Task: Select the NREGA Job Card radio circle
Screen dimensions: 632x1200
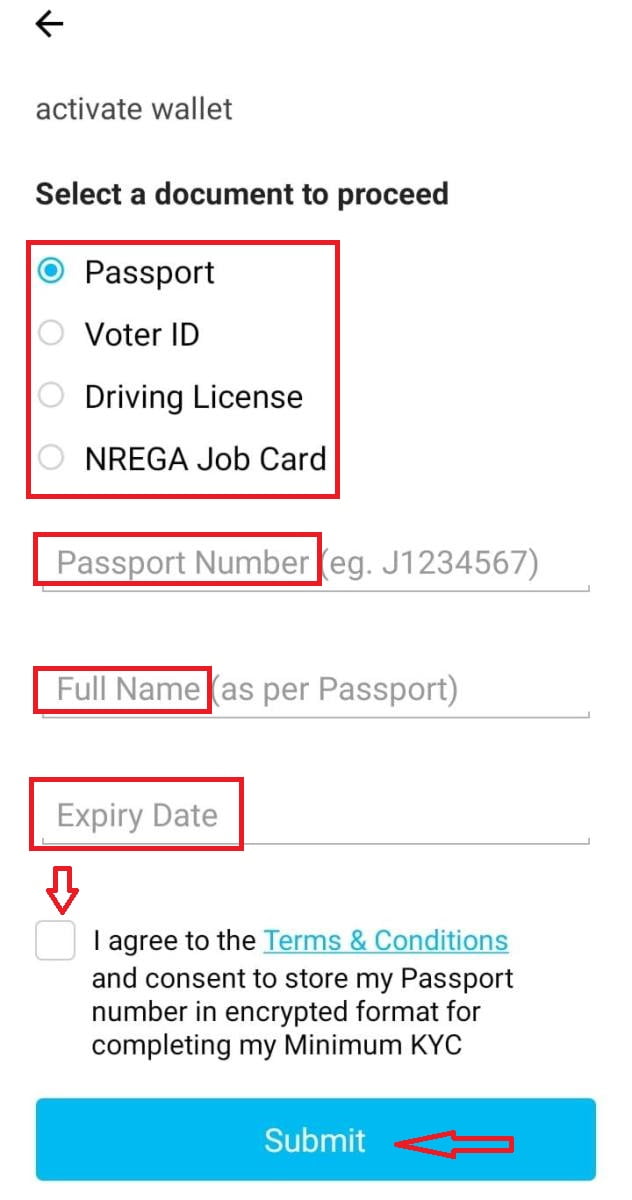Action: [51, 458]
